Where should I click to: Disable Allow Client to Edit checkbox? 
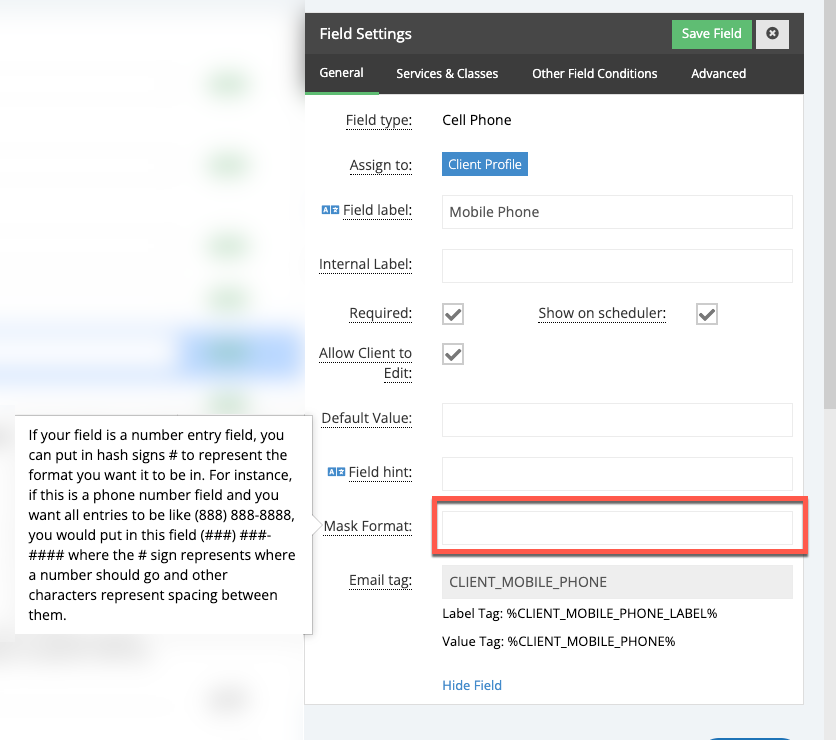[x=453, y=354]
